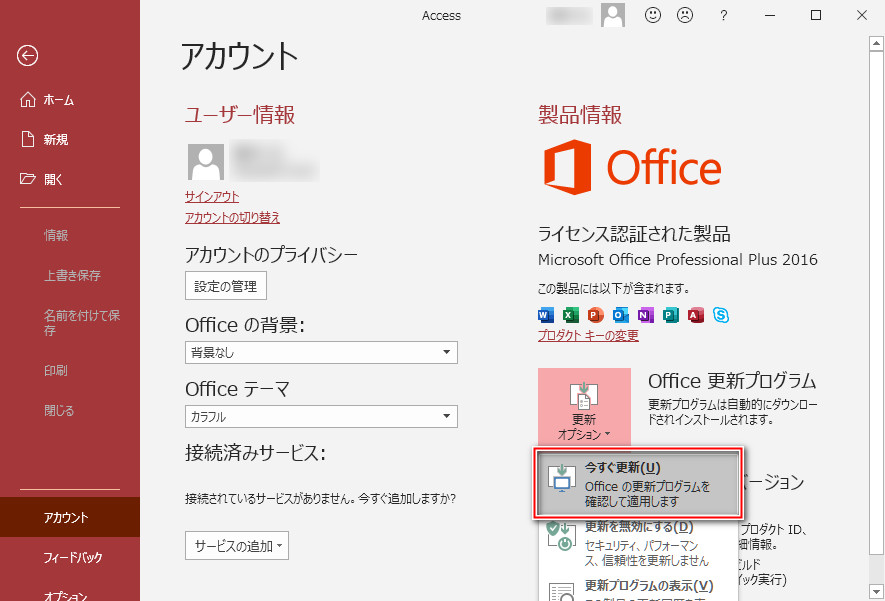The height and width of the screenshot is (601, 885).
Task: Click the Open (開く) folder icon
Action: click(x=28, y=179)
